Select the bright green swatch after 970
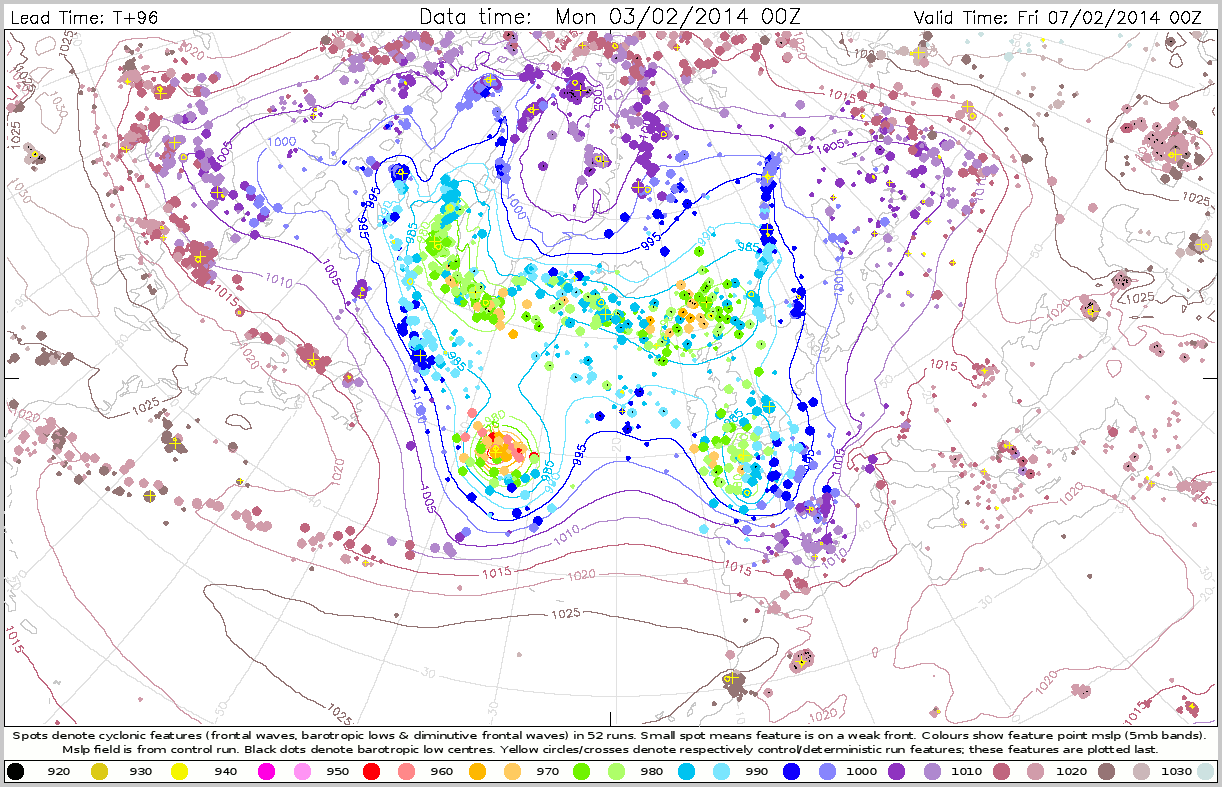Screen dimensions: 1222x787 pyautogui.click(x=582, y=771)
